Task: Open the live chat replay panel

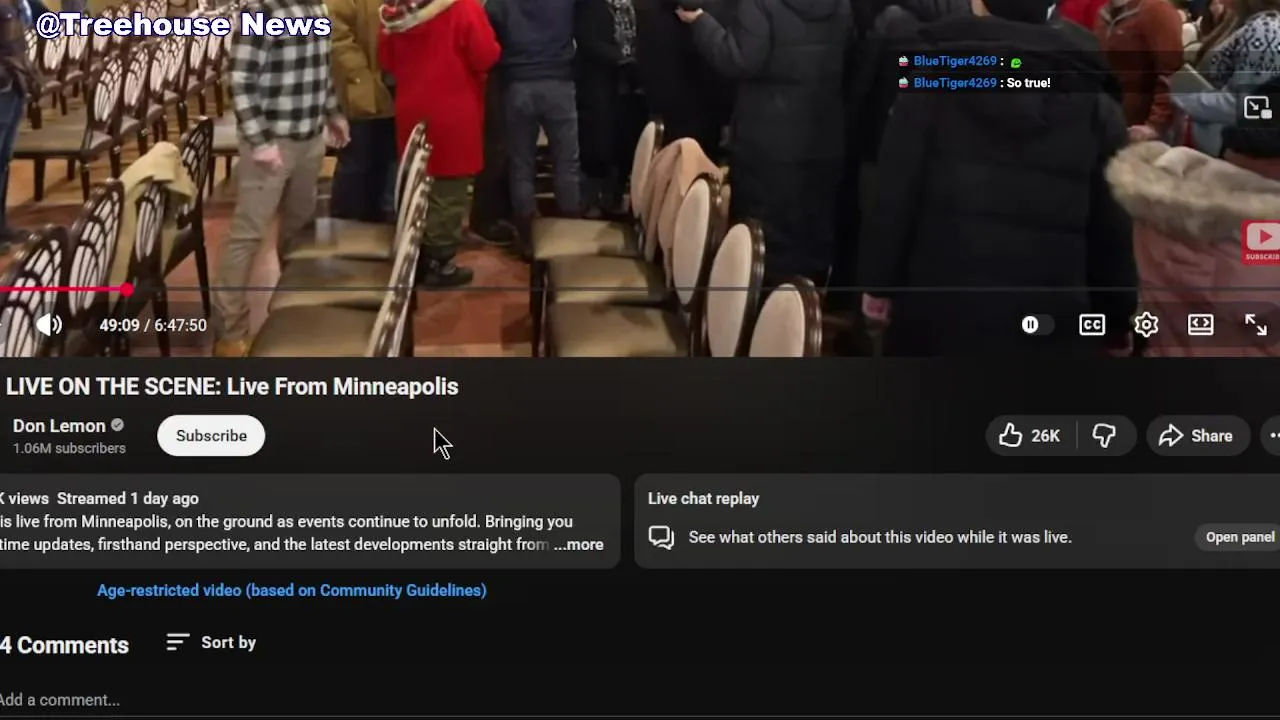Action: click(x=1240, y=537)
